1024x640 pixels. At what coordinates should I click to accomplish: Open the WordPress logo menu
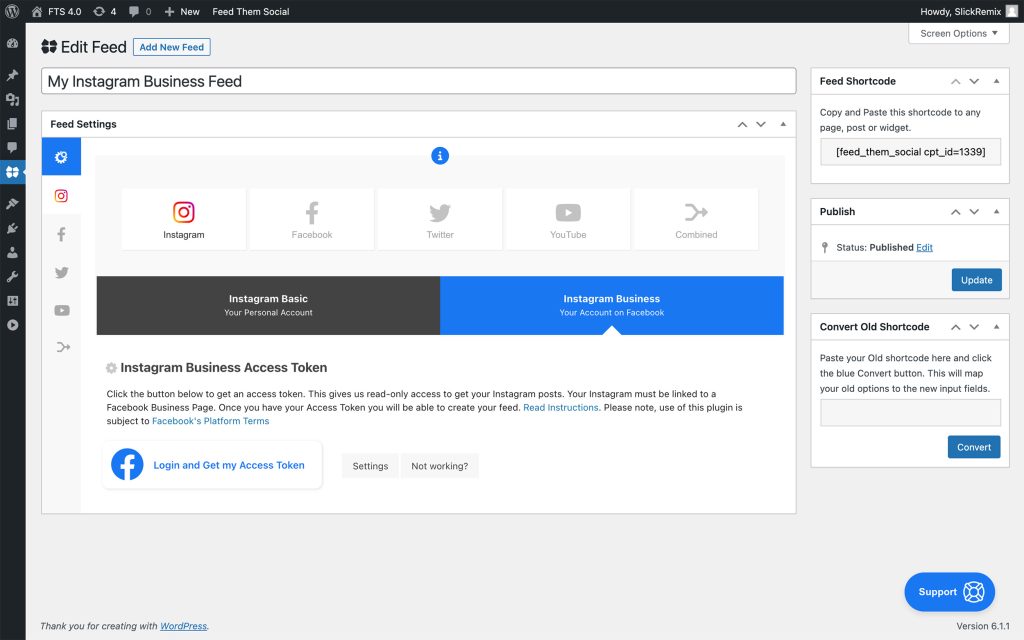coord(12,11)
